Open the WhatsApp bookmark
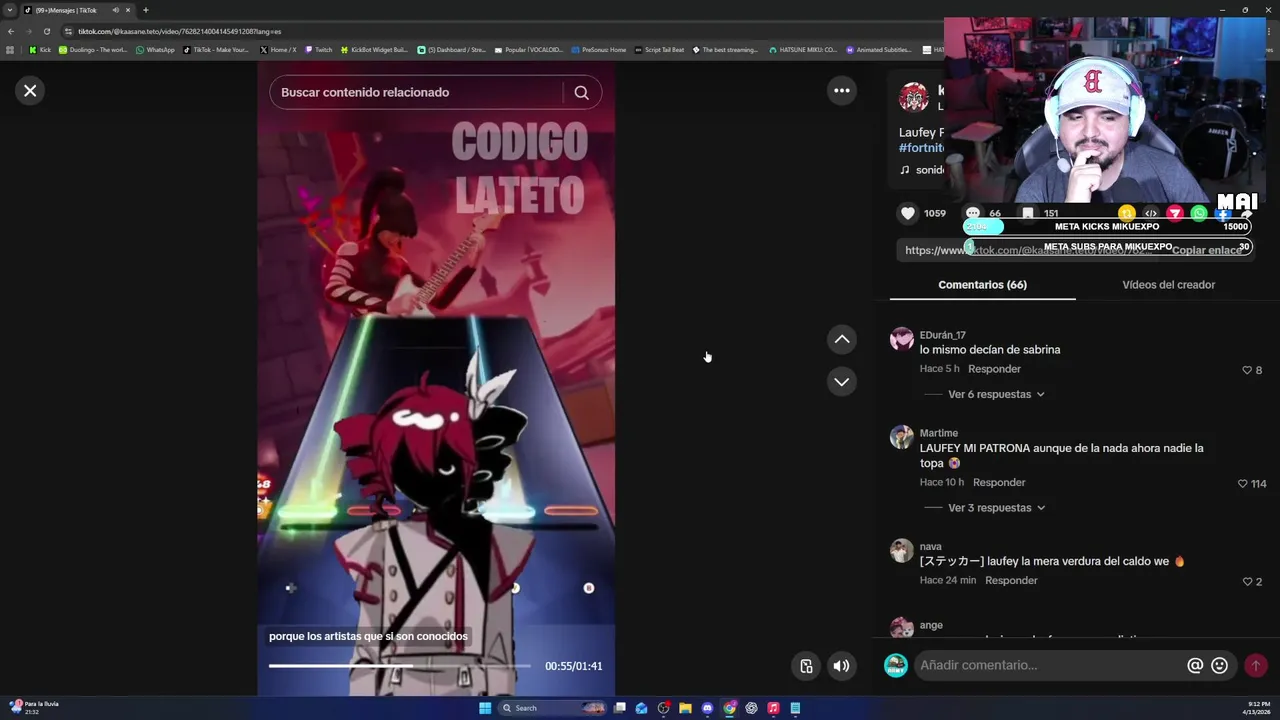 (x=155, y=50)
